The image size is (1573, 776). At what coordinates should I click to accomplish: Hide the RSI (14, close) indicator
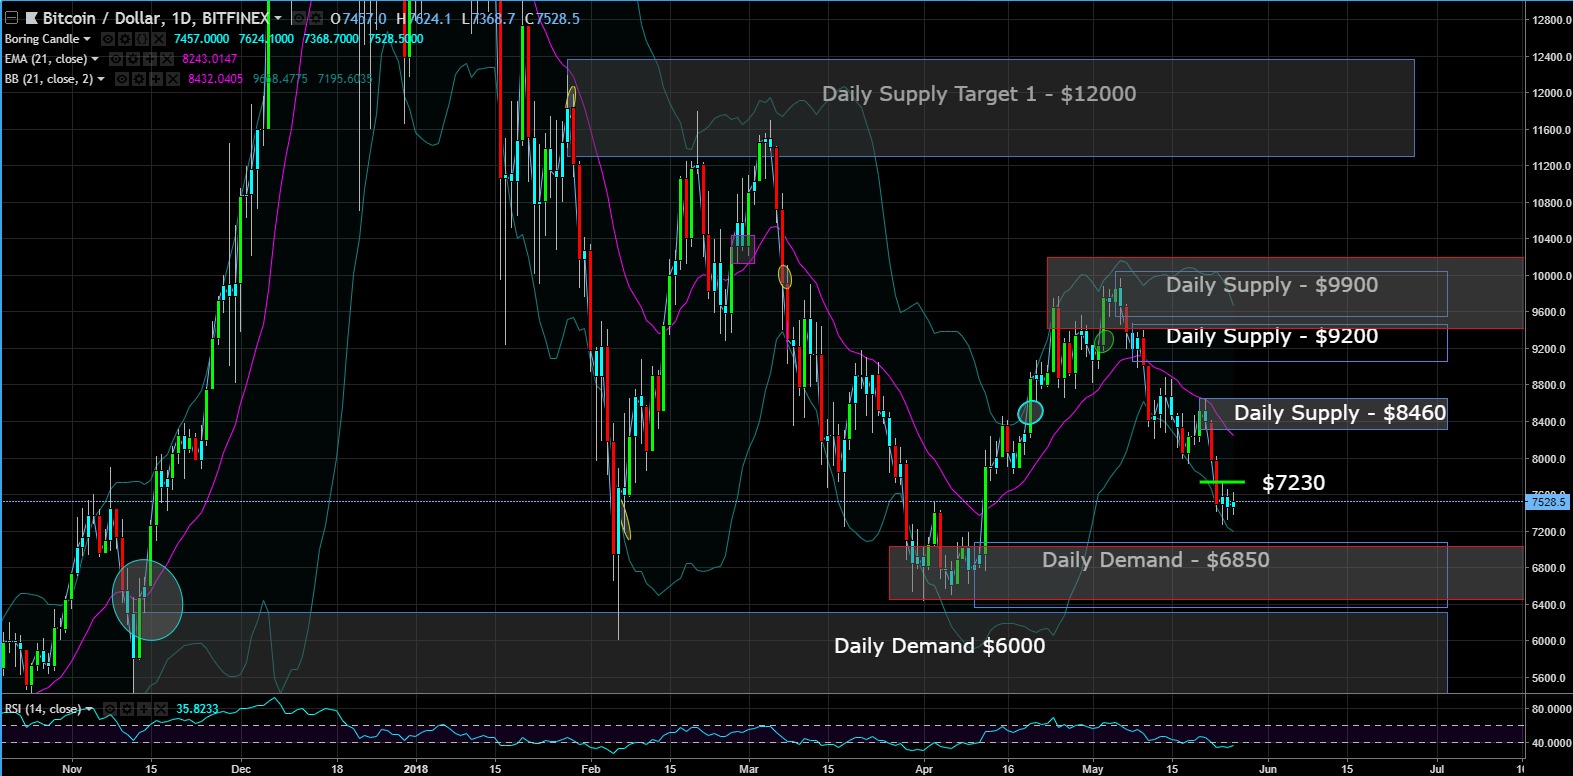111,709
